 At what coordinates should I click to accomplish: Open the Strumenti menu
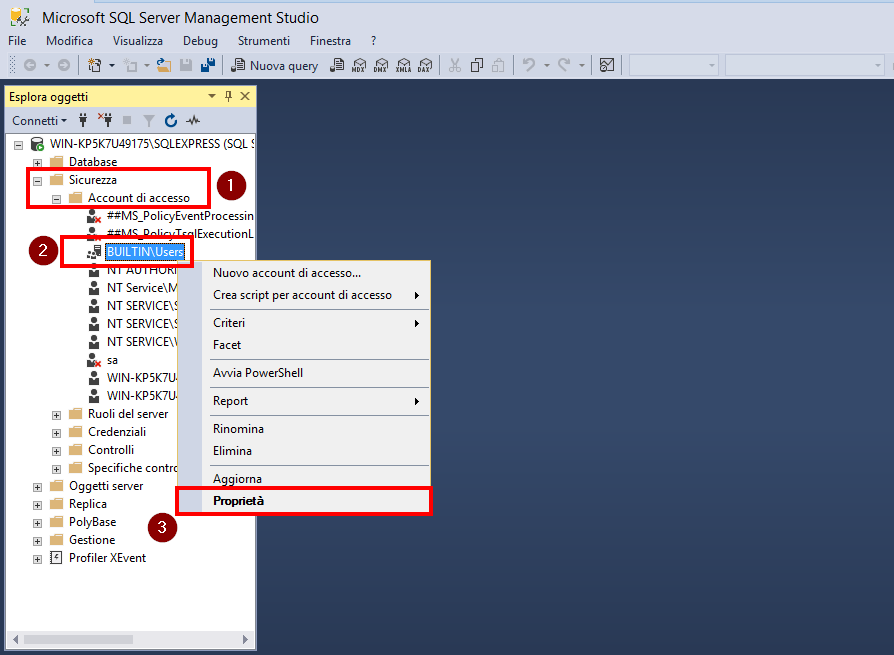(x=263, y=41)
